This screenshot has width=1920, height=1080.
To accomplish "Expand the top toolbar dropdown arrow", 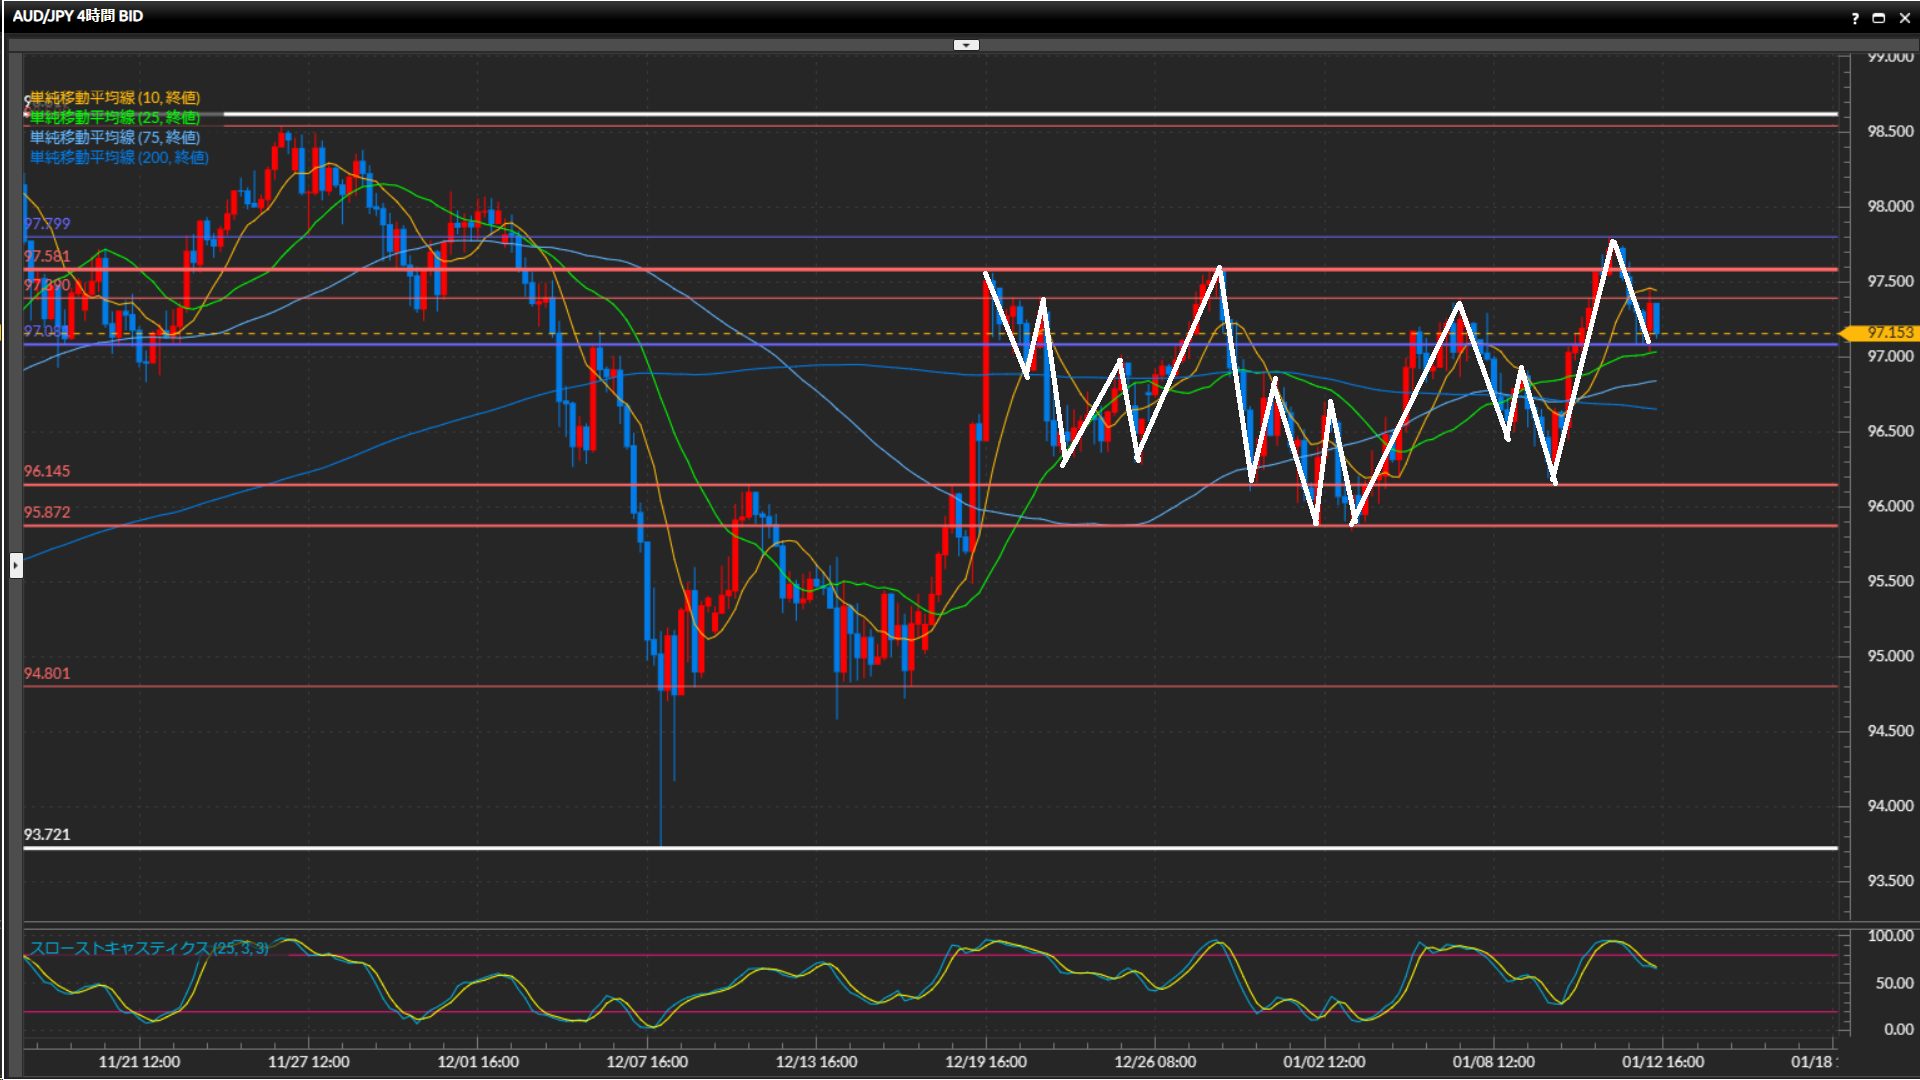I will click(966, 45).
